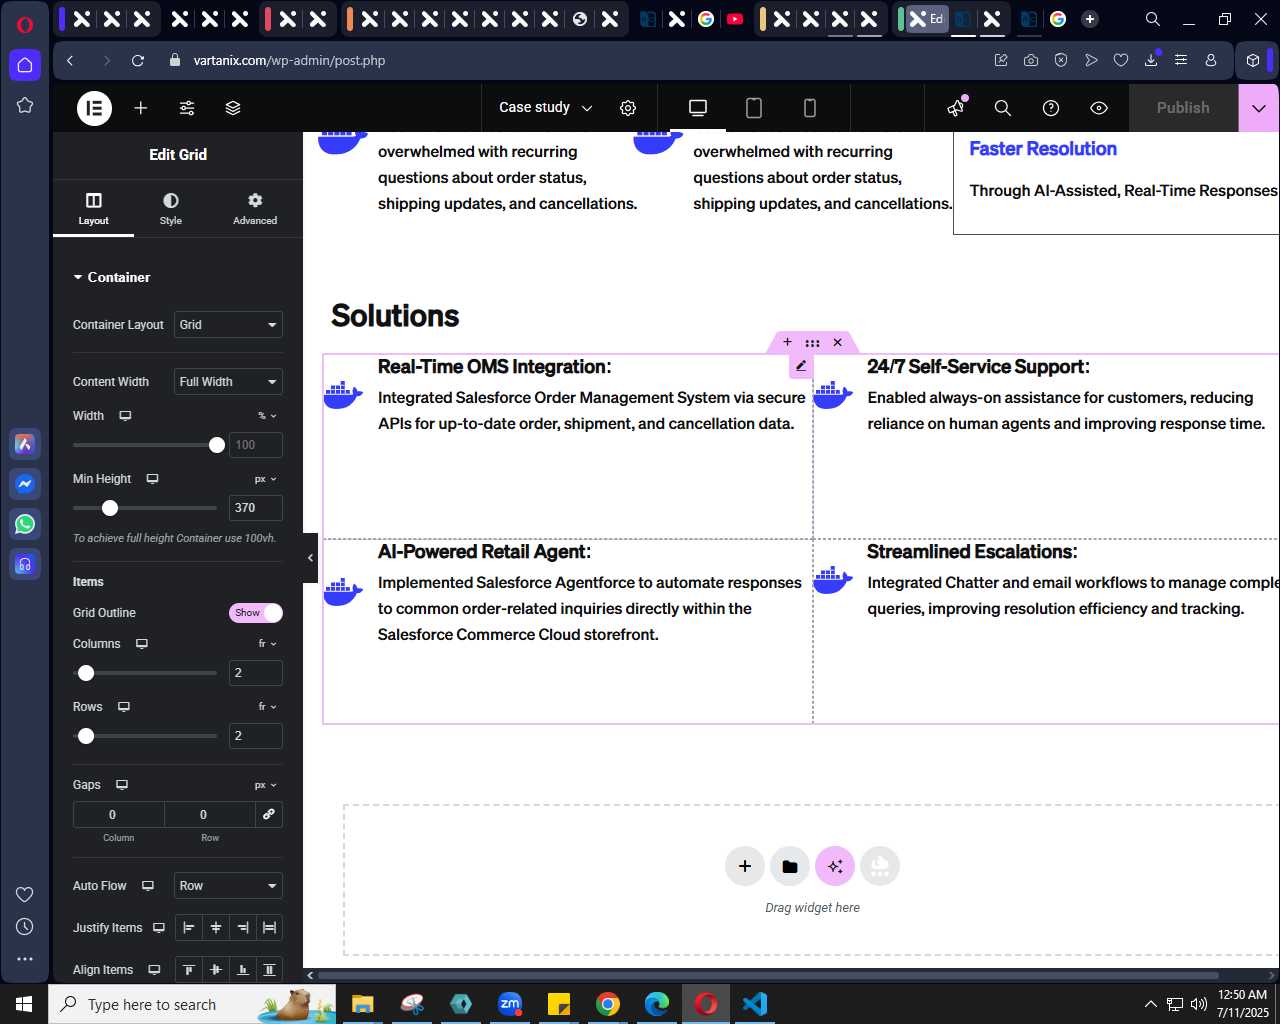1280x1024 pixels.
Task: Open the Container Layout Grid dropdown
Action: point(228,325)
